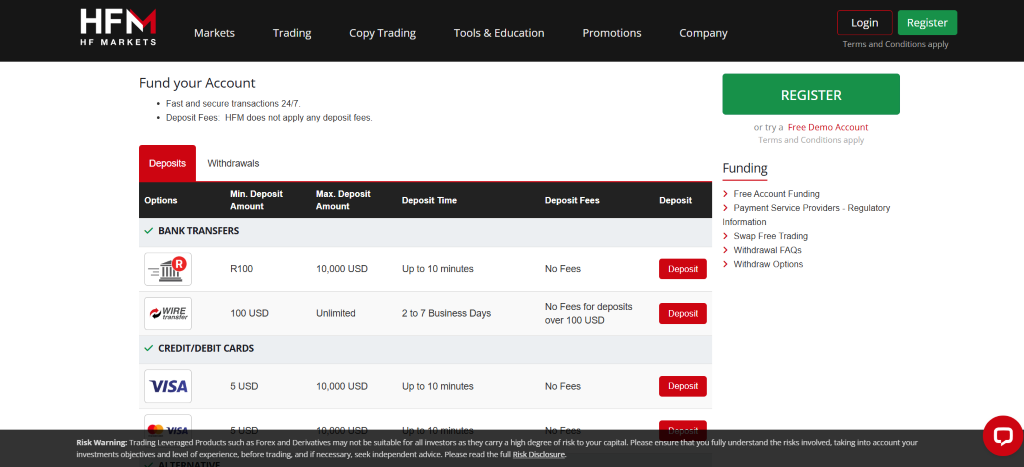Image resolution: width=1024 pixels, height=467 pixels.
Task: Open the Company menu
Action: (x=703, y=33)
